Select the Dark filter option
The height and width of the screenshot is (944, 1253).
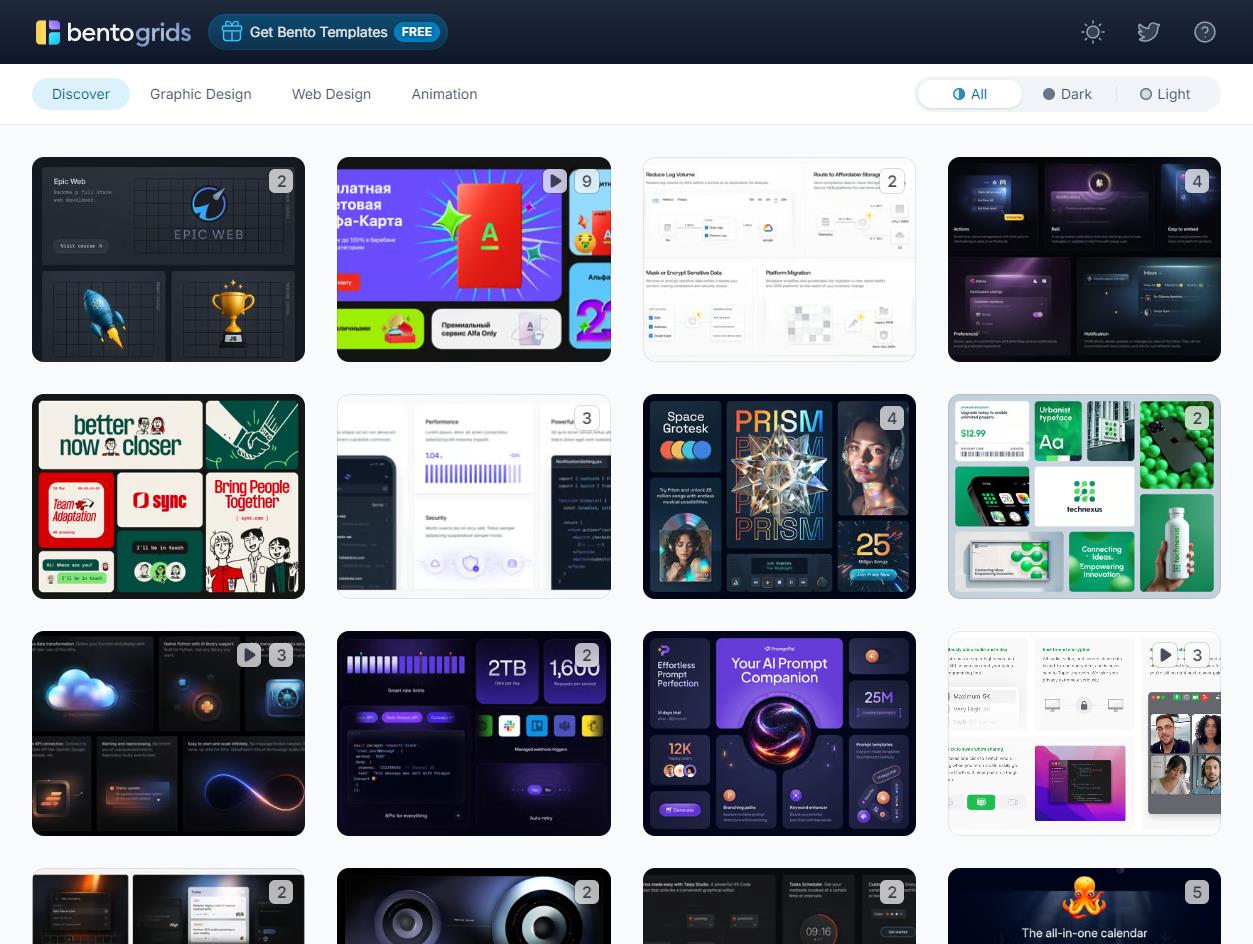(x=1067, y=94)
